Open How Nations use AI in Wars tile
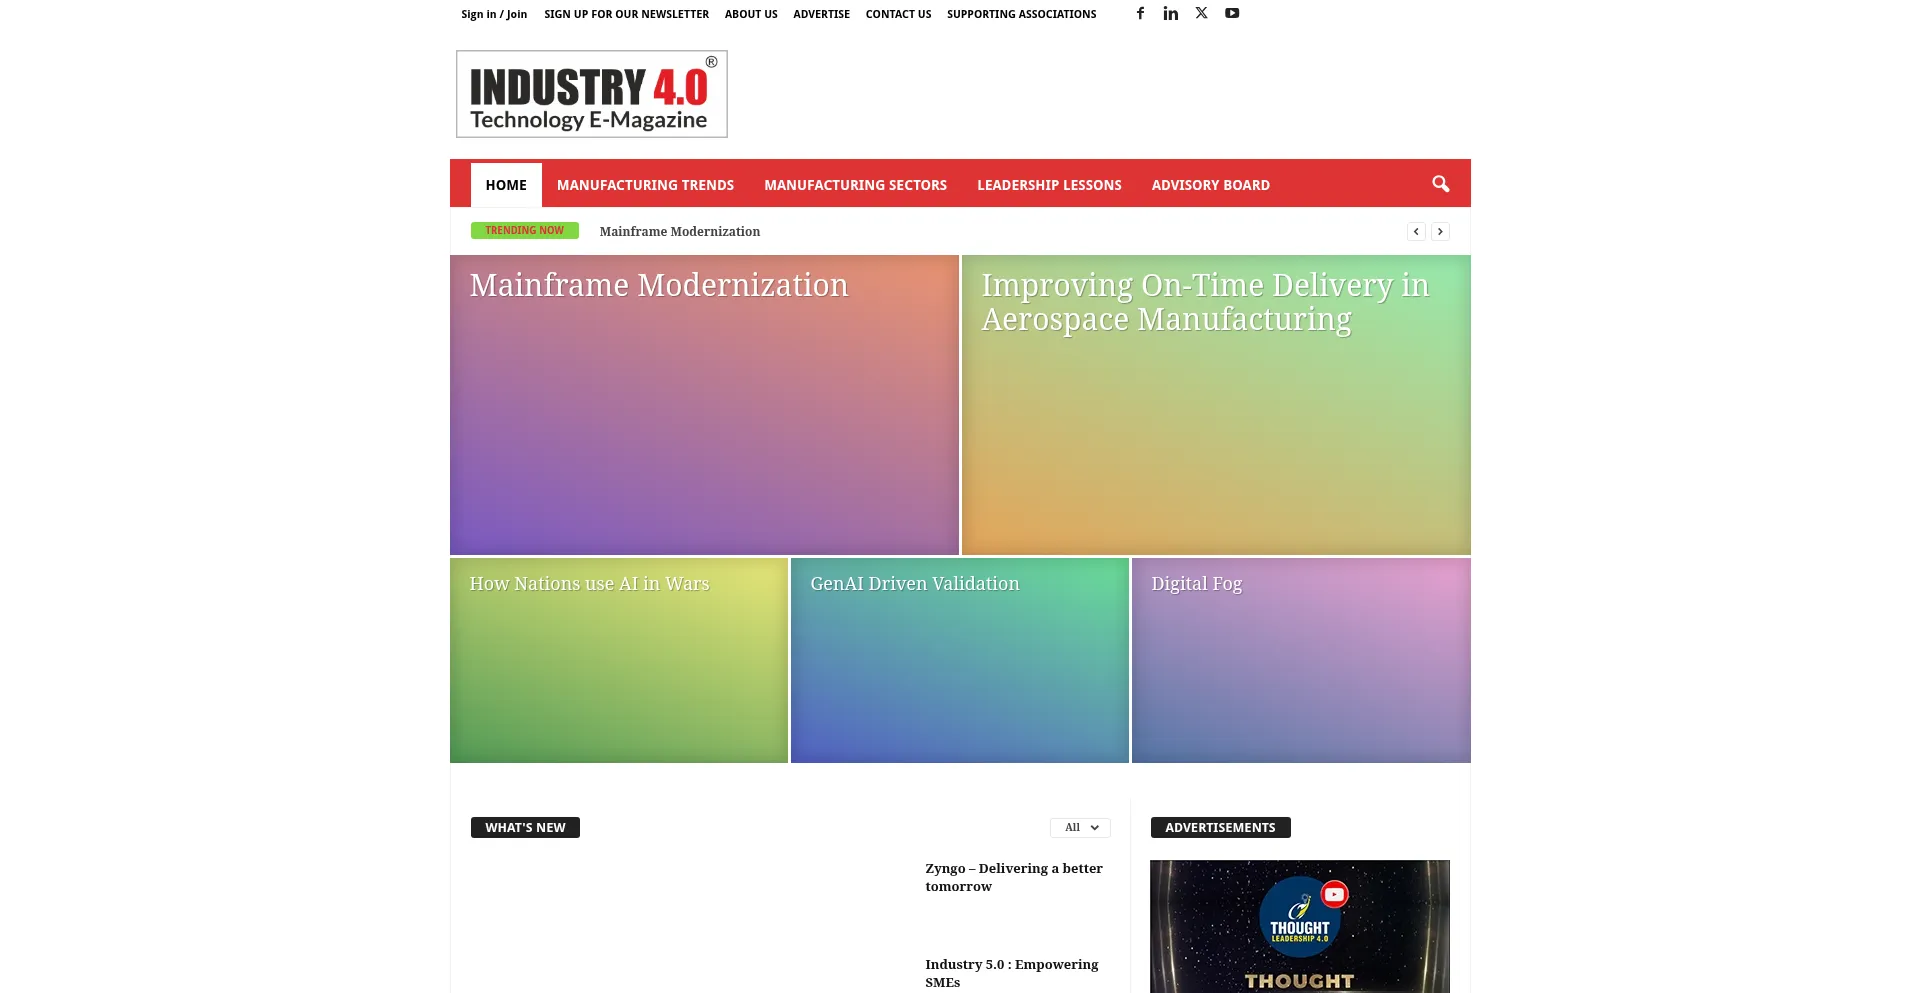The width and height of the screenshot is (1920, 993). 619,660
